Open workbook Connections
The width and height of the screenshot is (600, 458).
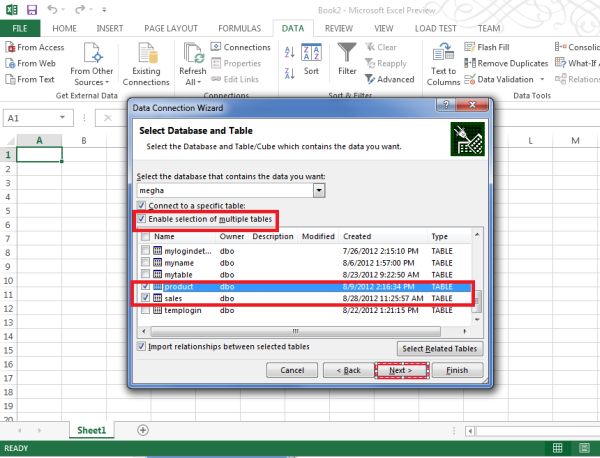coord(241,47)
